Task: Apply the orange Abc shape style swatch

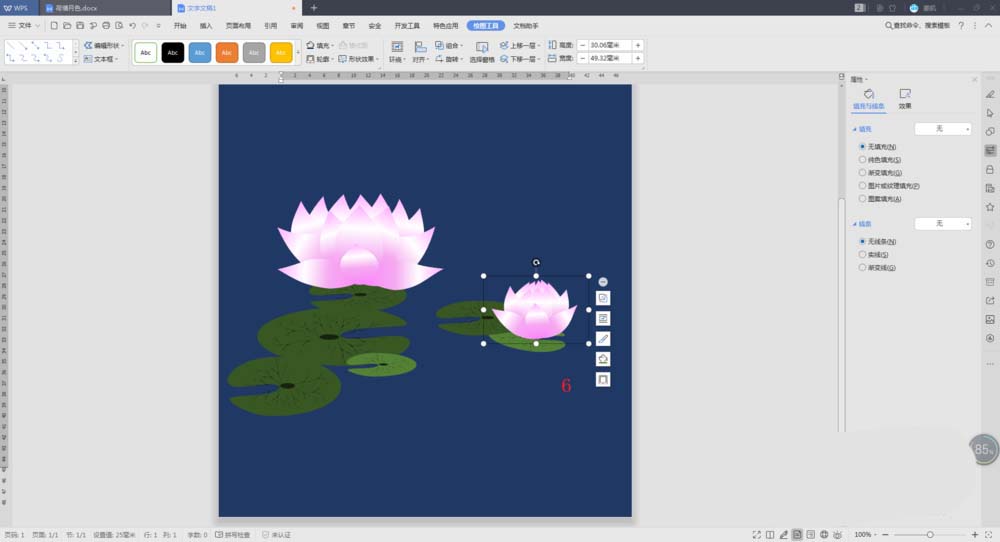Action: 226,52
